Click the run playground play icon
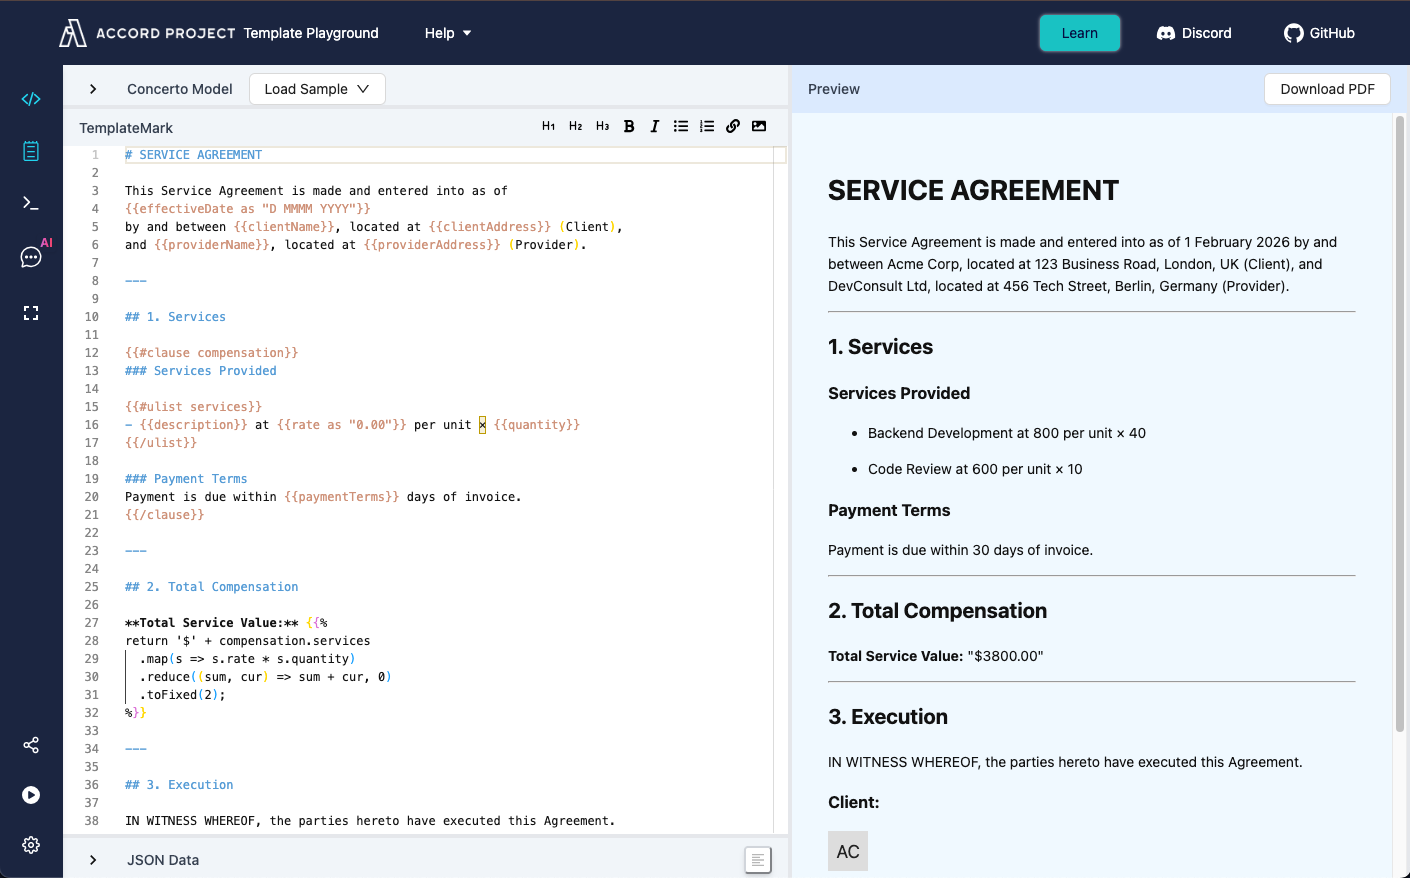The height and width of the screenshot is (878, 1410). [x=30, y=794]
